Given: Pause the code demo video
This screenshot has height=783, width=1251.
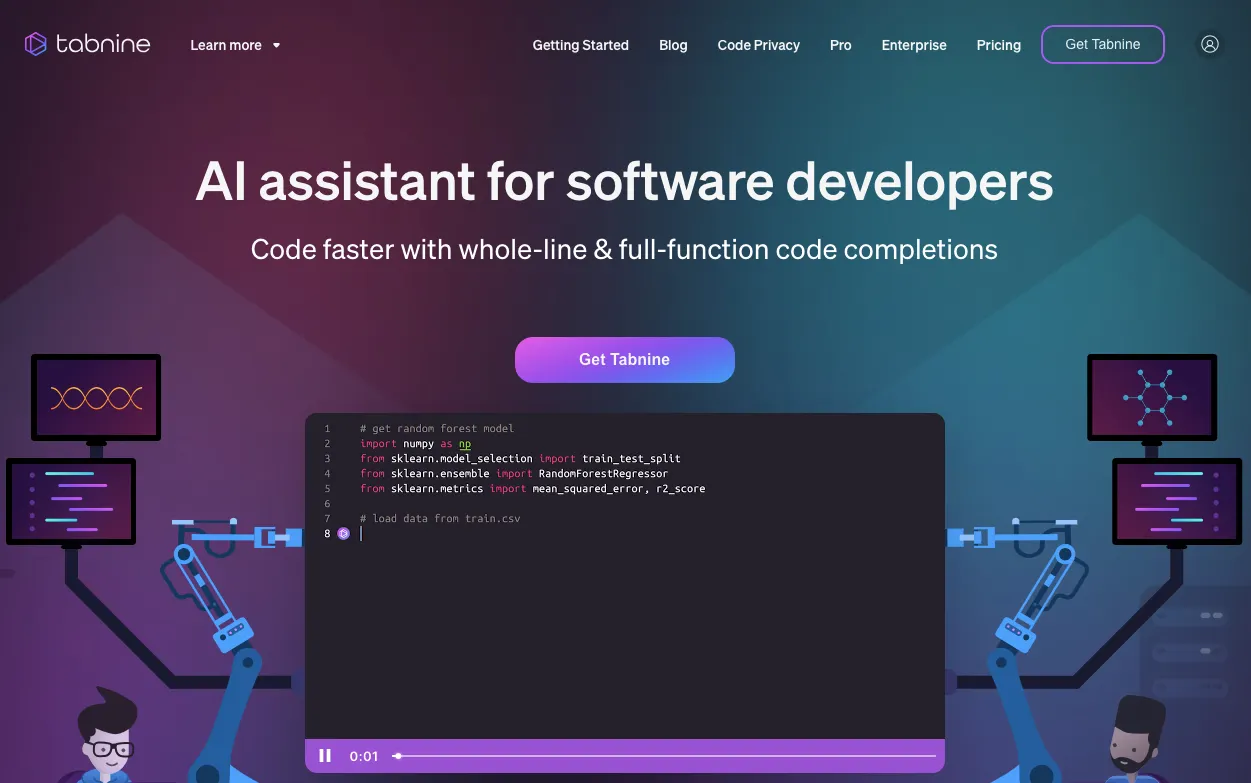Looking at the screenshot, I should click(x=325, y=756).
